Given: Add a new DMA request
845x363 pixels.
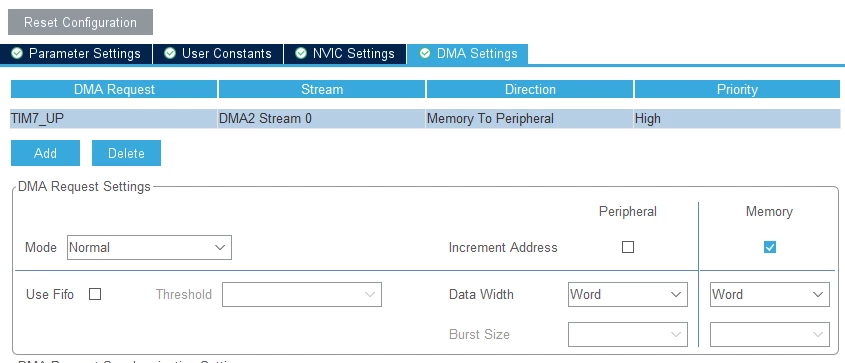Looking at the screenshot, I should 45,153.
